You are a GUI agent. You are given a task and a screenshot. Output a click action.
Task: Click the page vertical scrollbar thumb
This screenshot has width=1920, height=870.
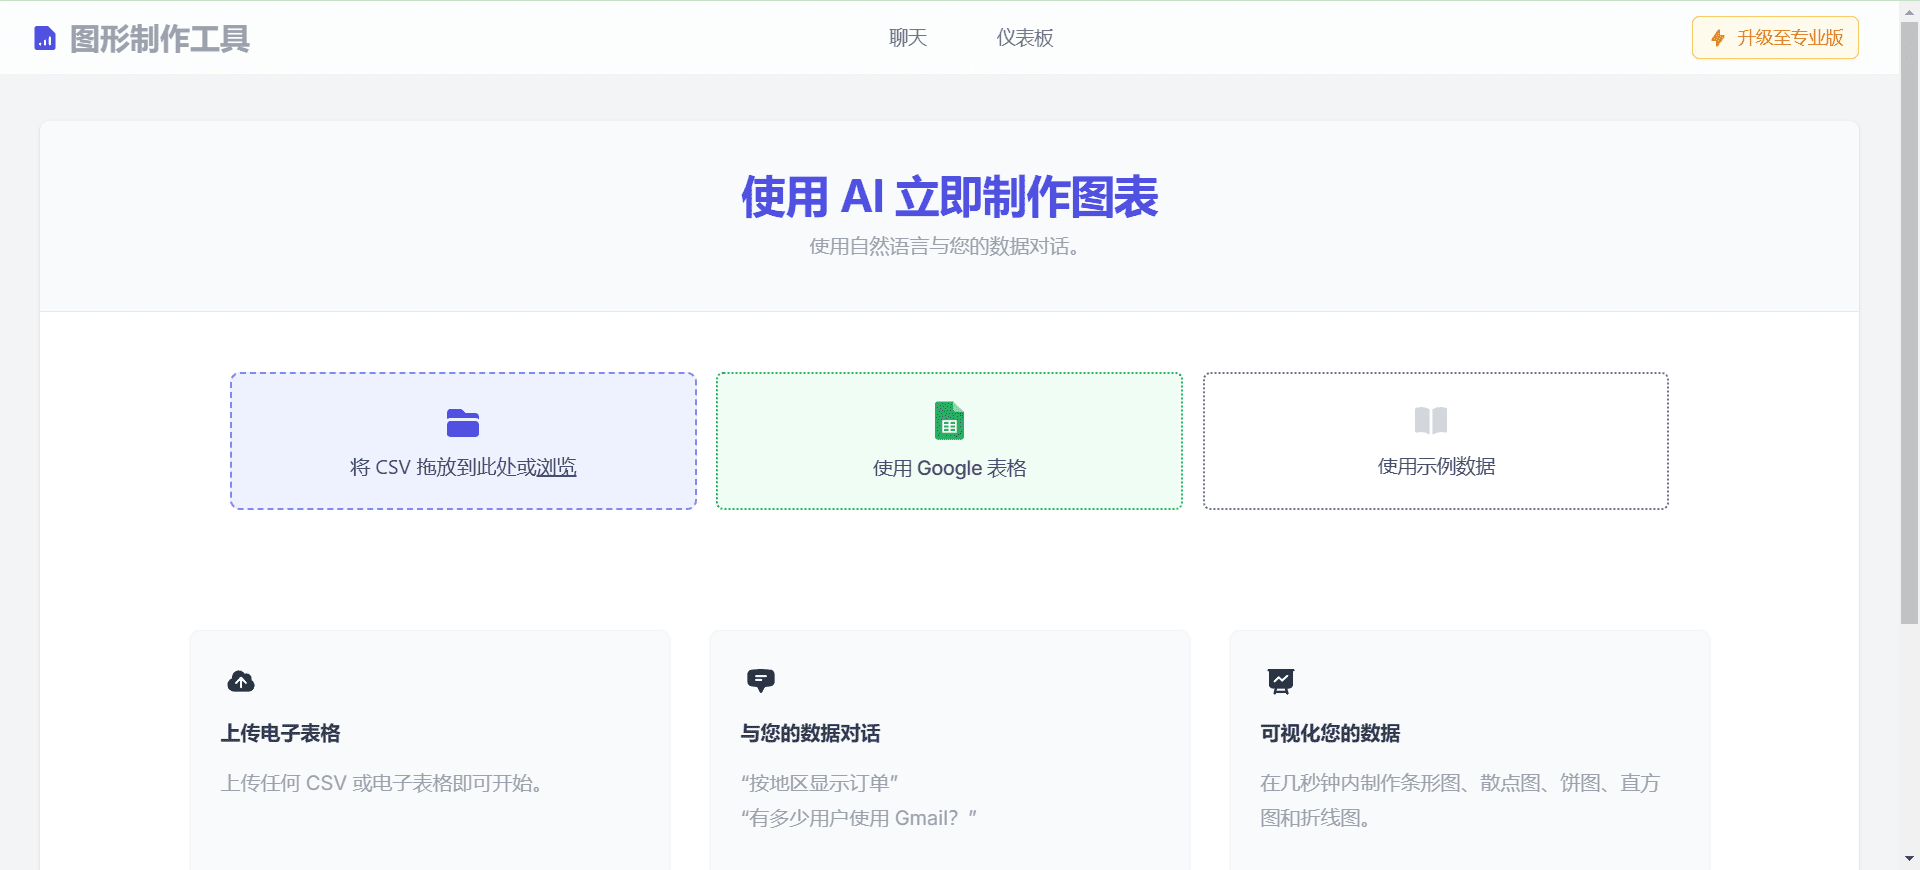click(x=1909, y=322)
